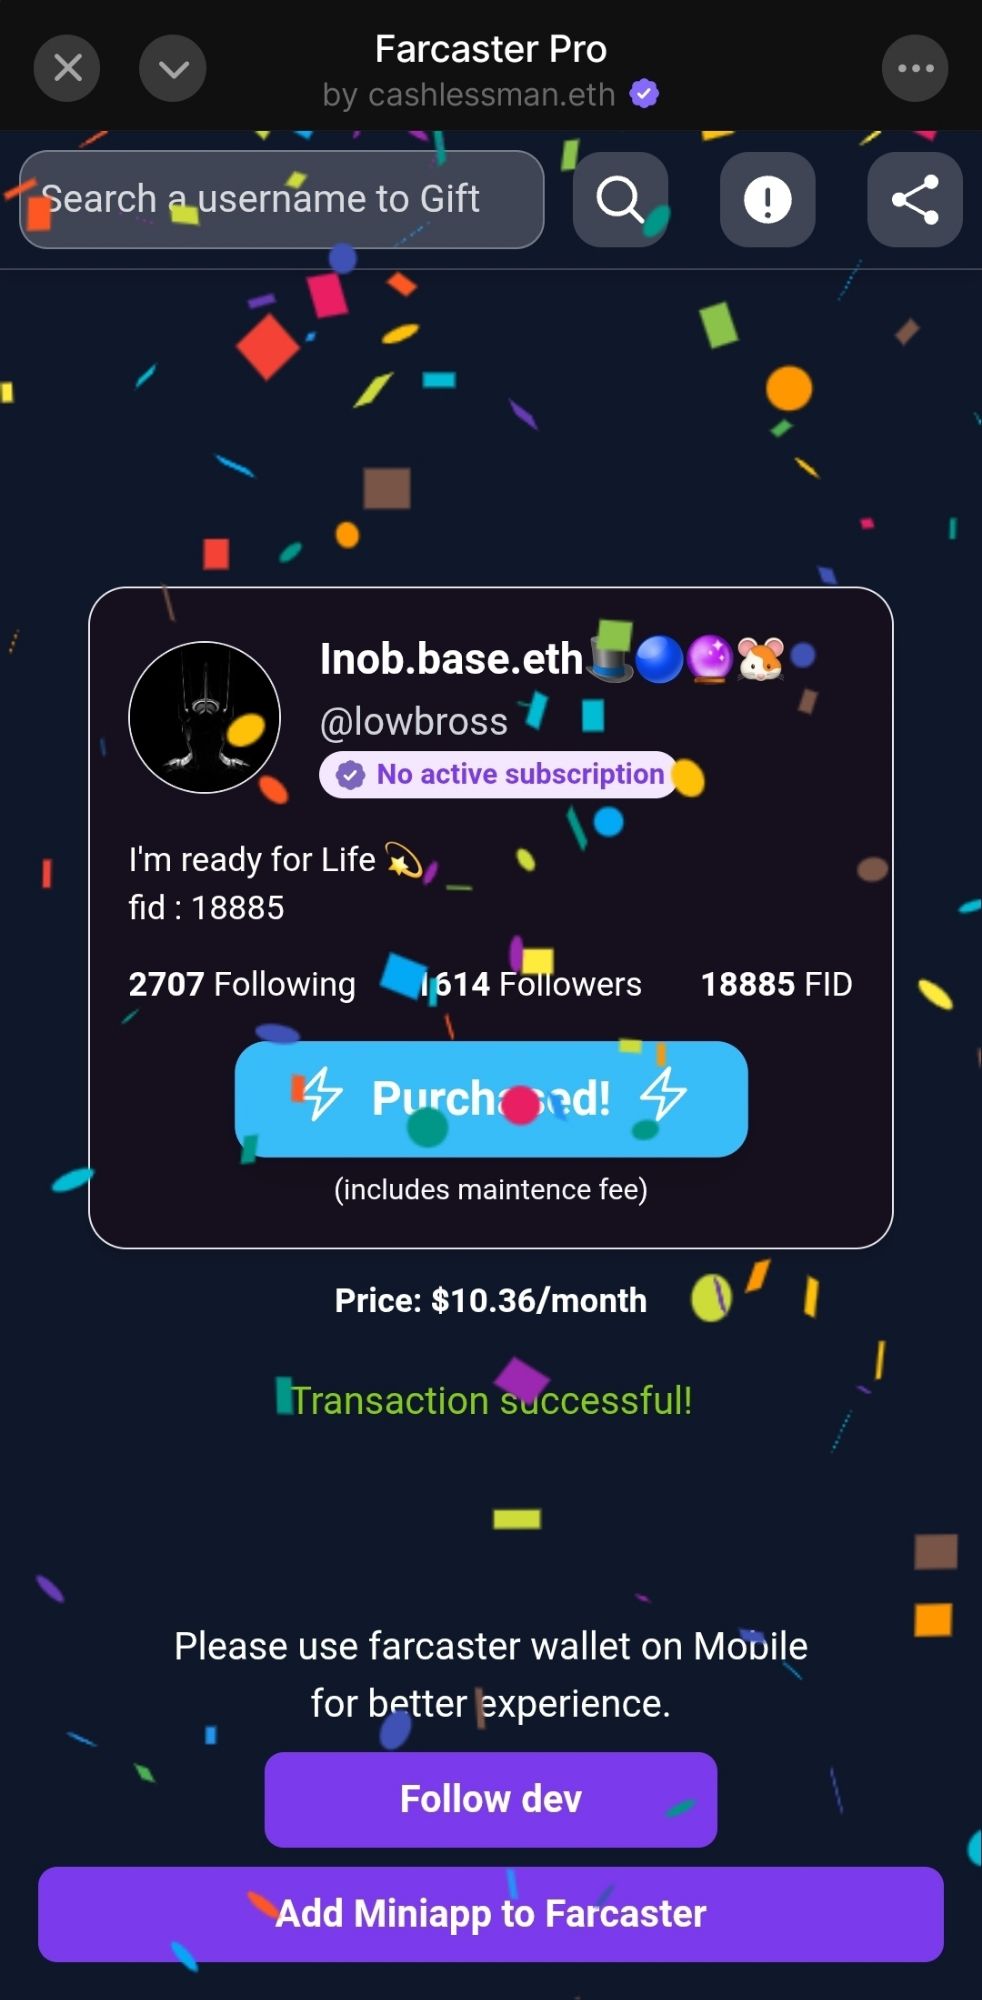Collapse miniapp with the chevron-down button
Screen dimensions: 982x2000
coord(173,68)
